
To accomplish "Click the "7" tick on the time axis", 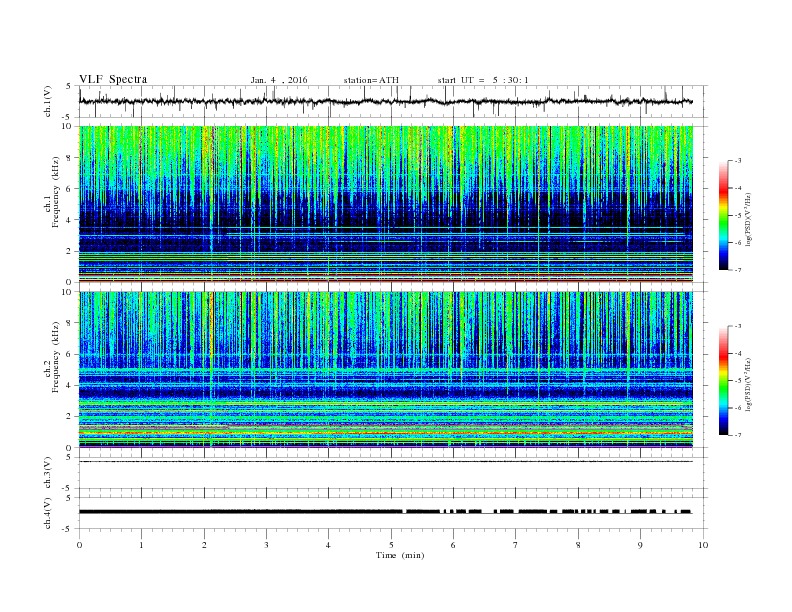I will pos(516,545).
